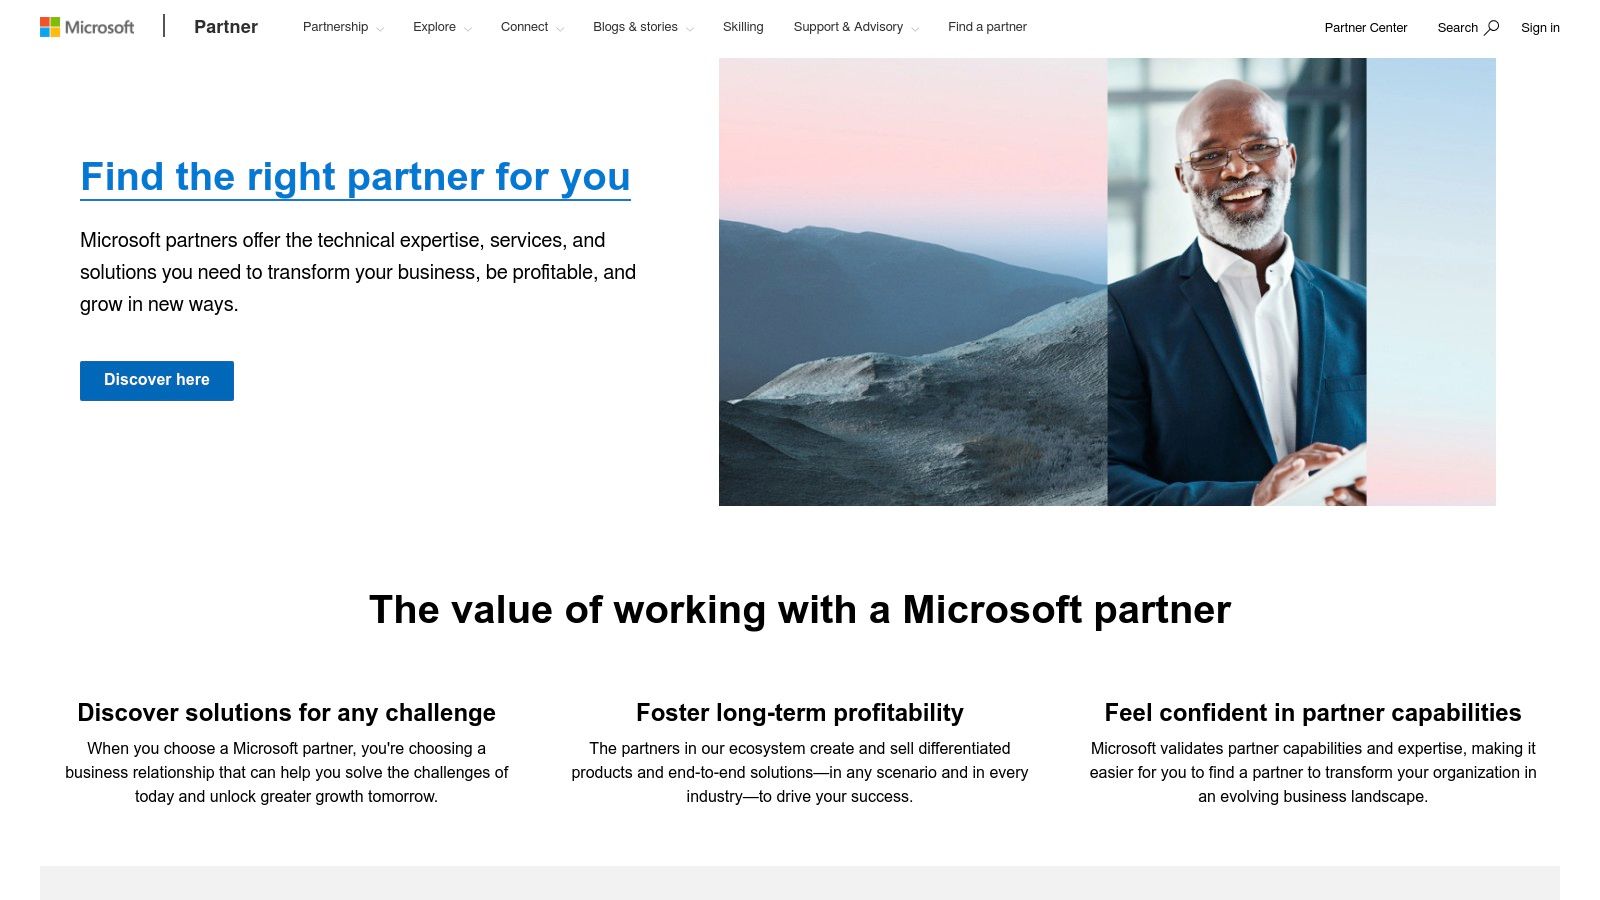Image resolution: width=1600 pixels, height=900 pixels.
Task: Select Skilling in the top navigation
Action: (742, 27)
